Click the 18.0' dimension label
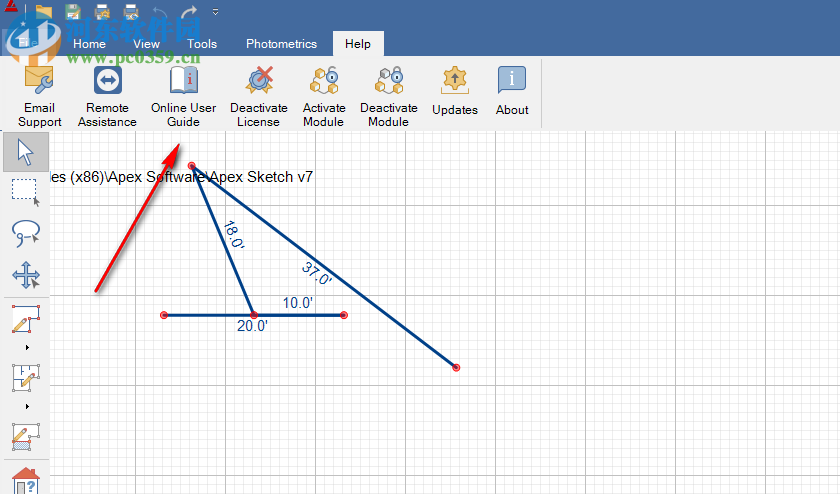The width and height of the screenshot is (840, 494). (234, 235)
